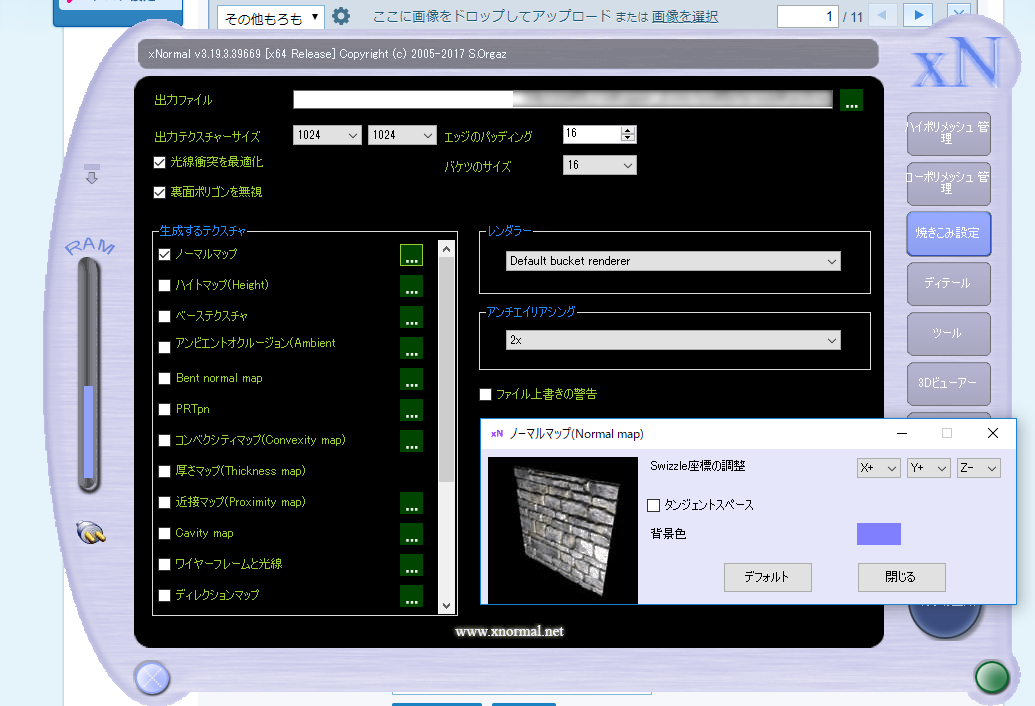Enable Cavity map checkbox

point(164,534)
